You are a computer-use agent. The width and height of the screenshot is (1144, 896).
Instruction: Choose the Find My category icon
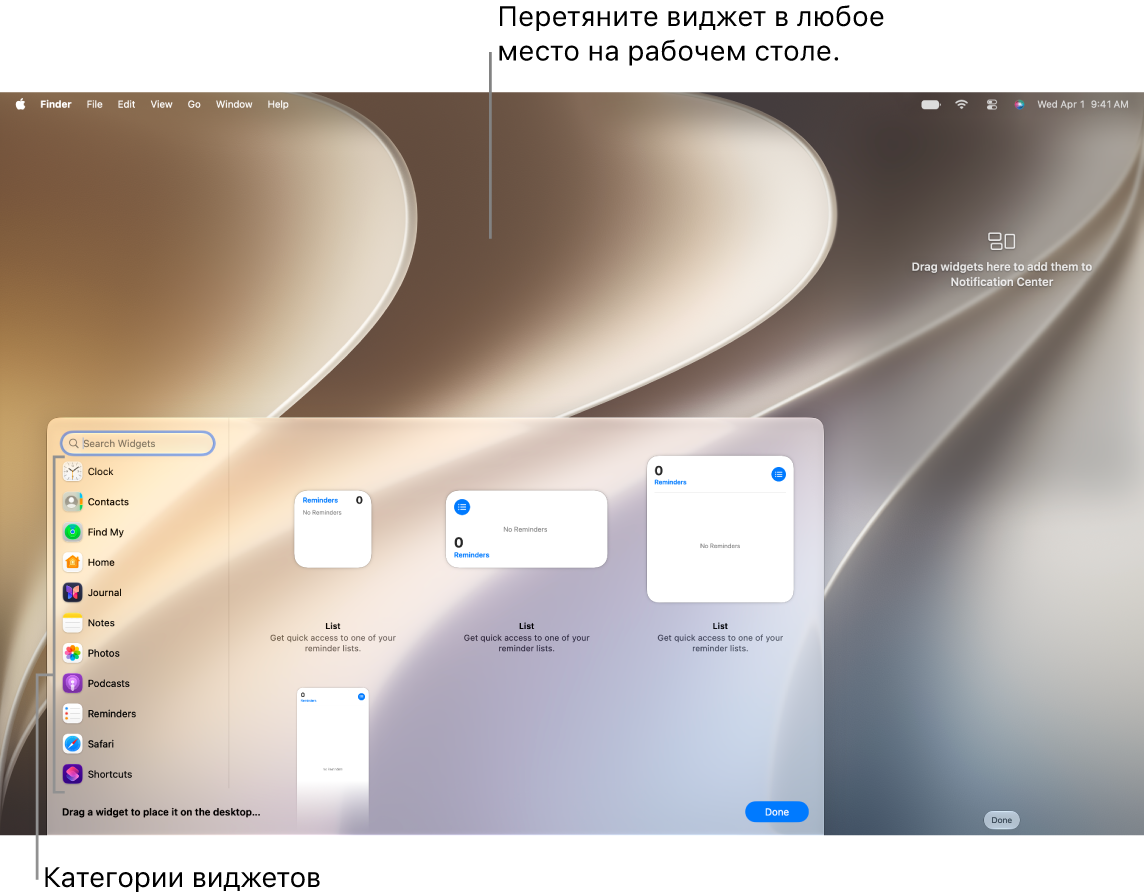[x=72, y=532]
